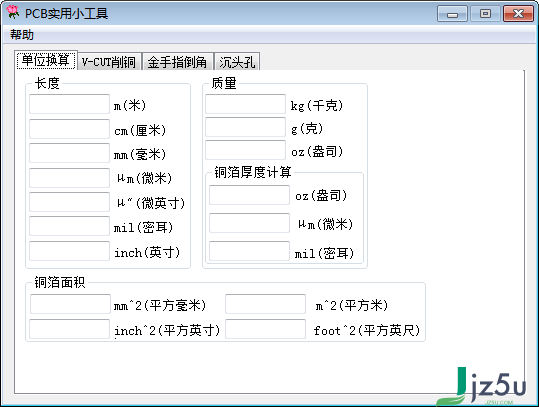Open the 沉头孔 tab
The image size is (539, 407).
tap(237, 62)
